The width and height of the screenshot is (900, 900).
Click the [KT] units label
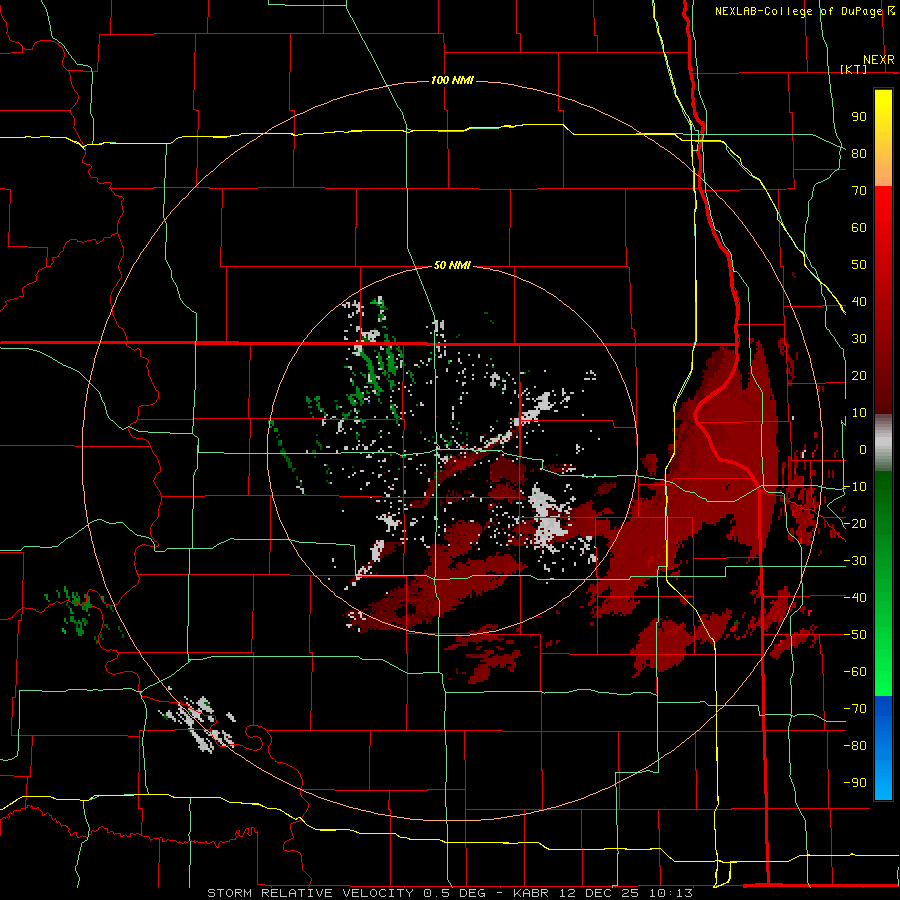pos(854,69)
